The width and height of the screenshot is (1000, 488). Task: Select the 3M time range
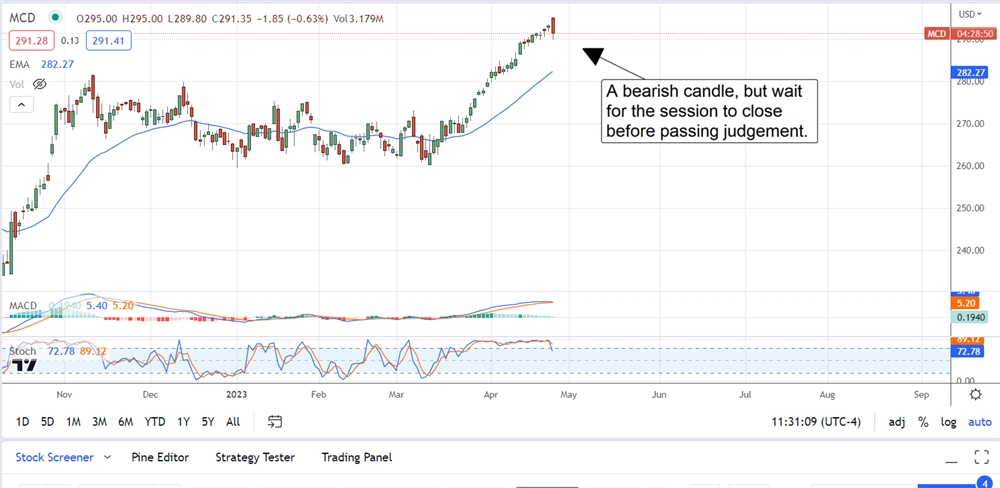99,422
